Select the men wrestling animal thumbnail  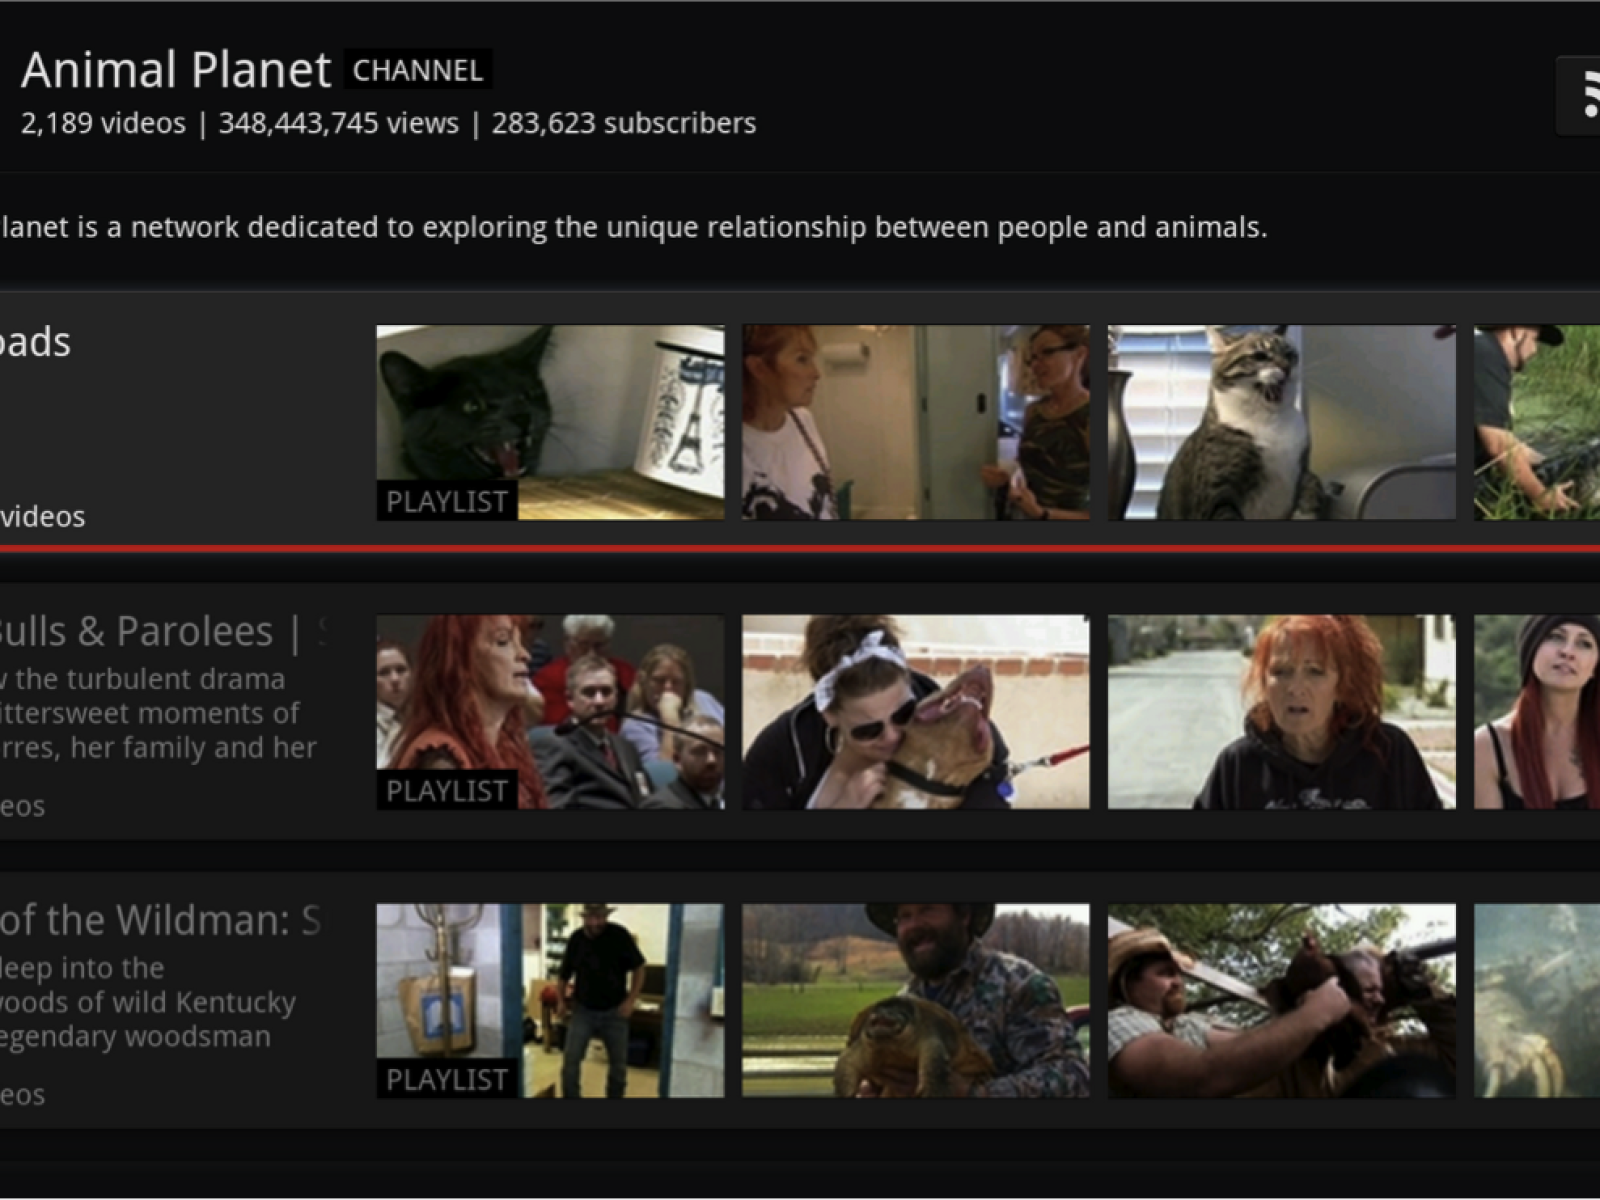coord(1281,1000)
